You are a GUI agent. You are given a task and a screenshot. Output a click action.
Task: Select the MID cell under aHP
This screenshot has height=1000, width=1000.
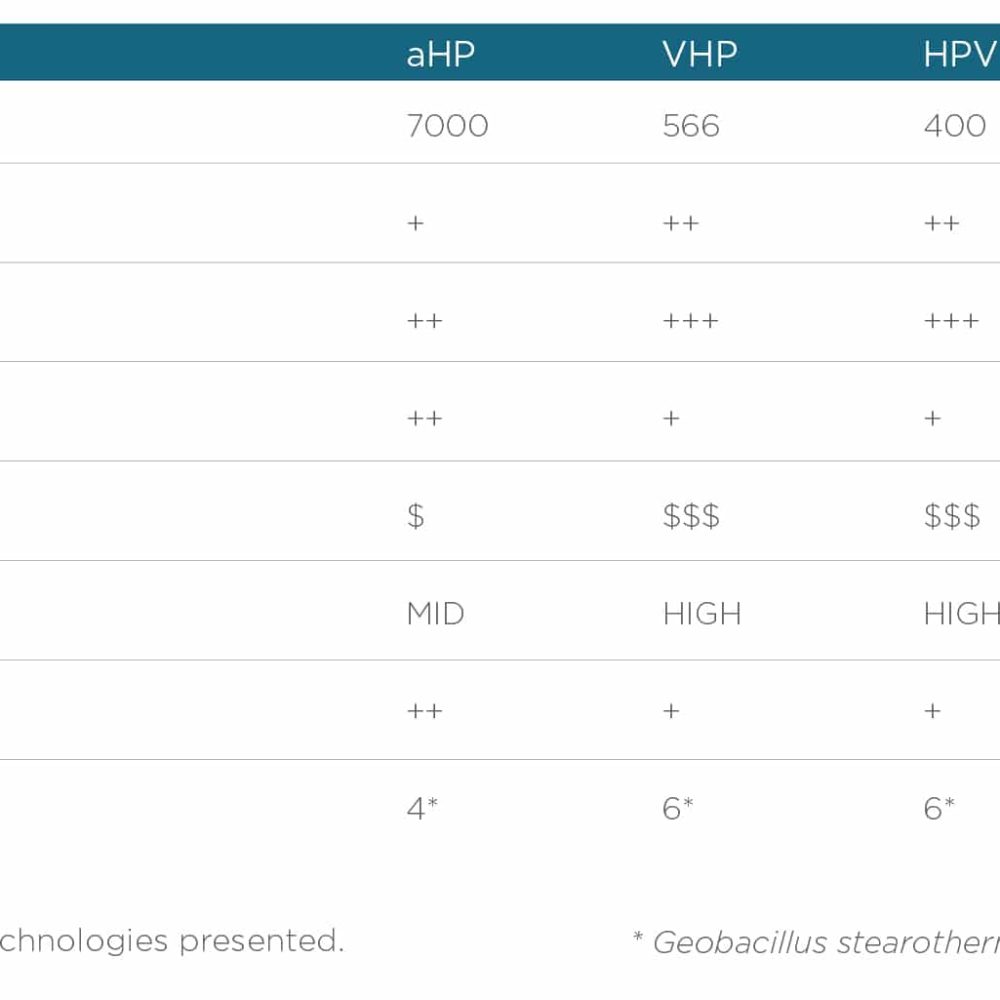[x=435, y=614]
